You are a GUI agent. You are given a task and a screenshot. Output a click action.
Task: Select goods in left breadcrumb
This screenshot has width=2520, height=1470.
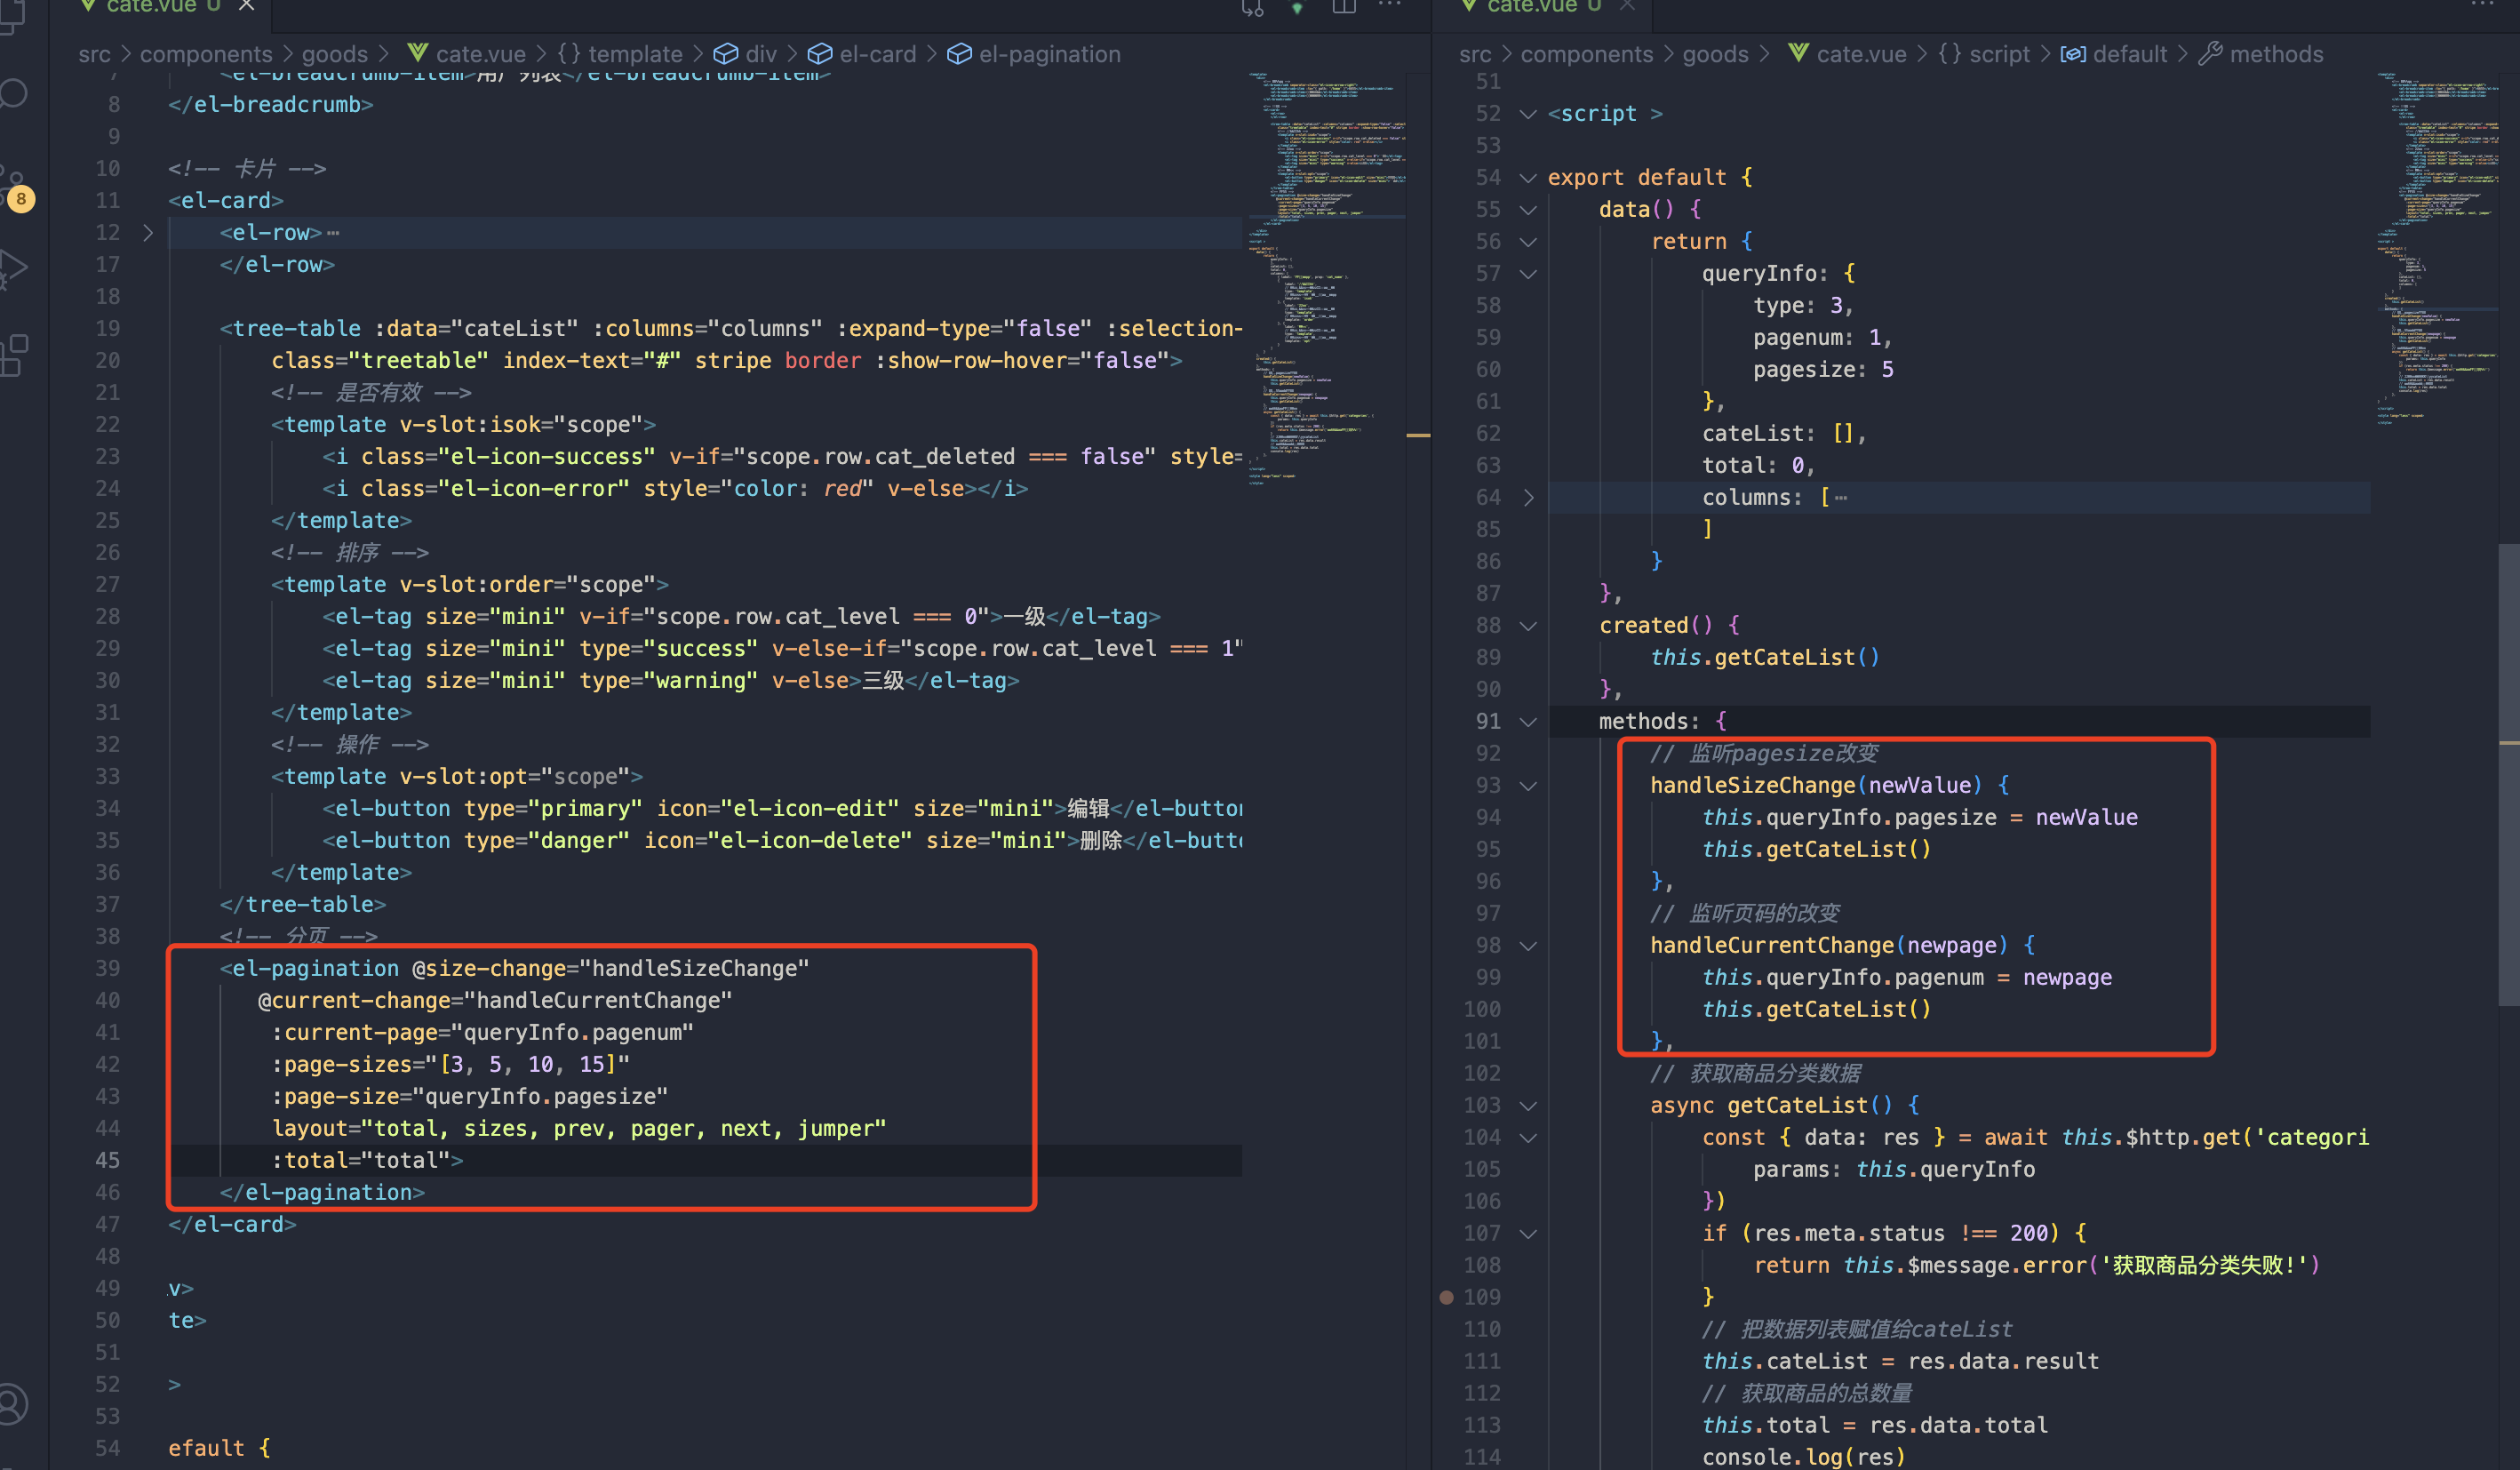[335, 54]
